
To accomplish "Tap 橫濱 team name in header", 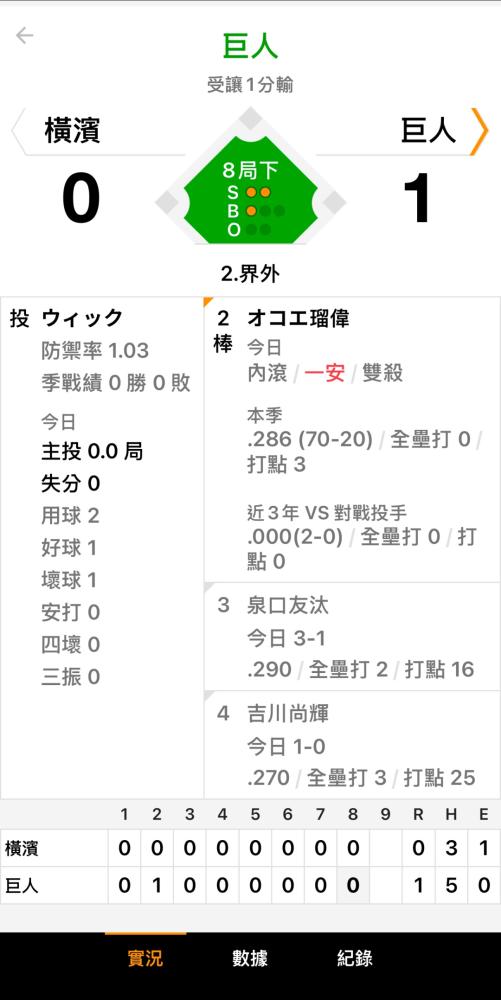I will [x=72, y=131].
